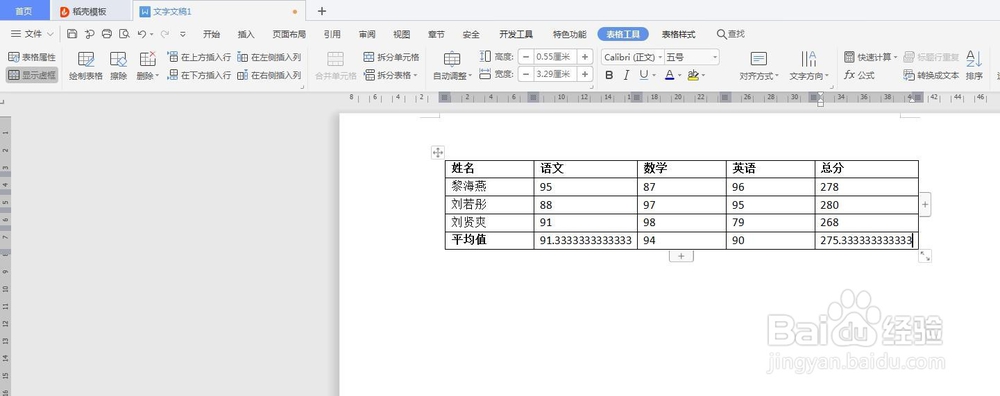Open the 五号 font size dropdown
The width and height of the screenshot is (1000, 396).
715,57
